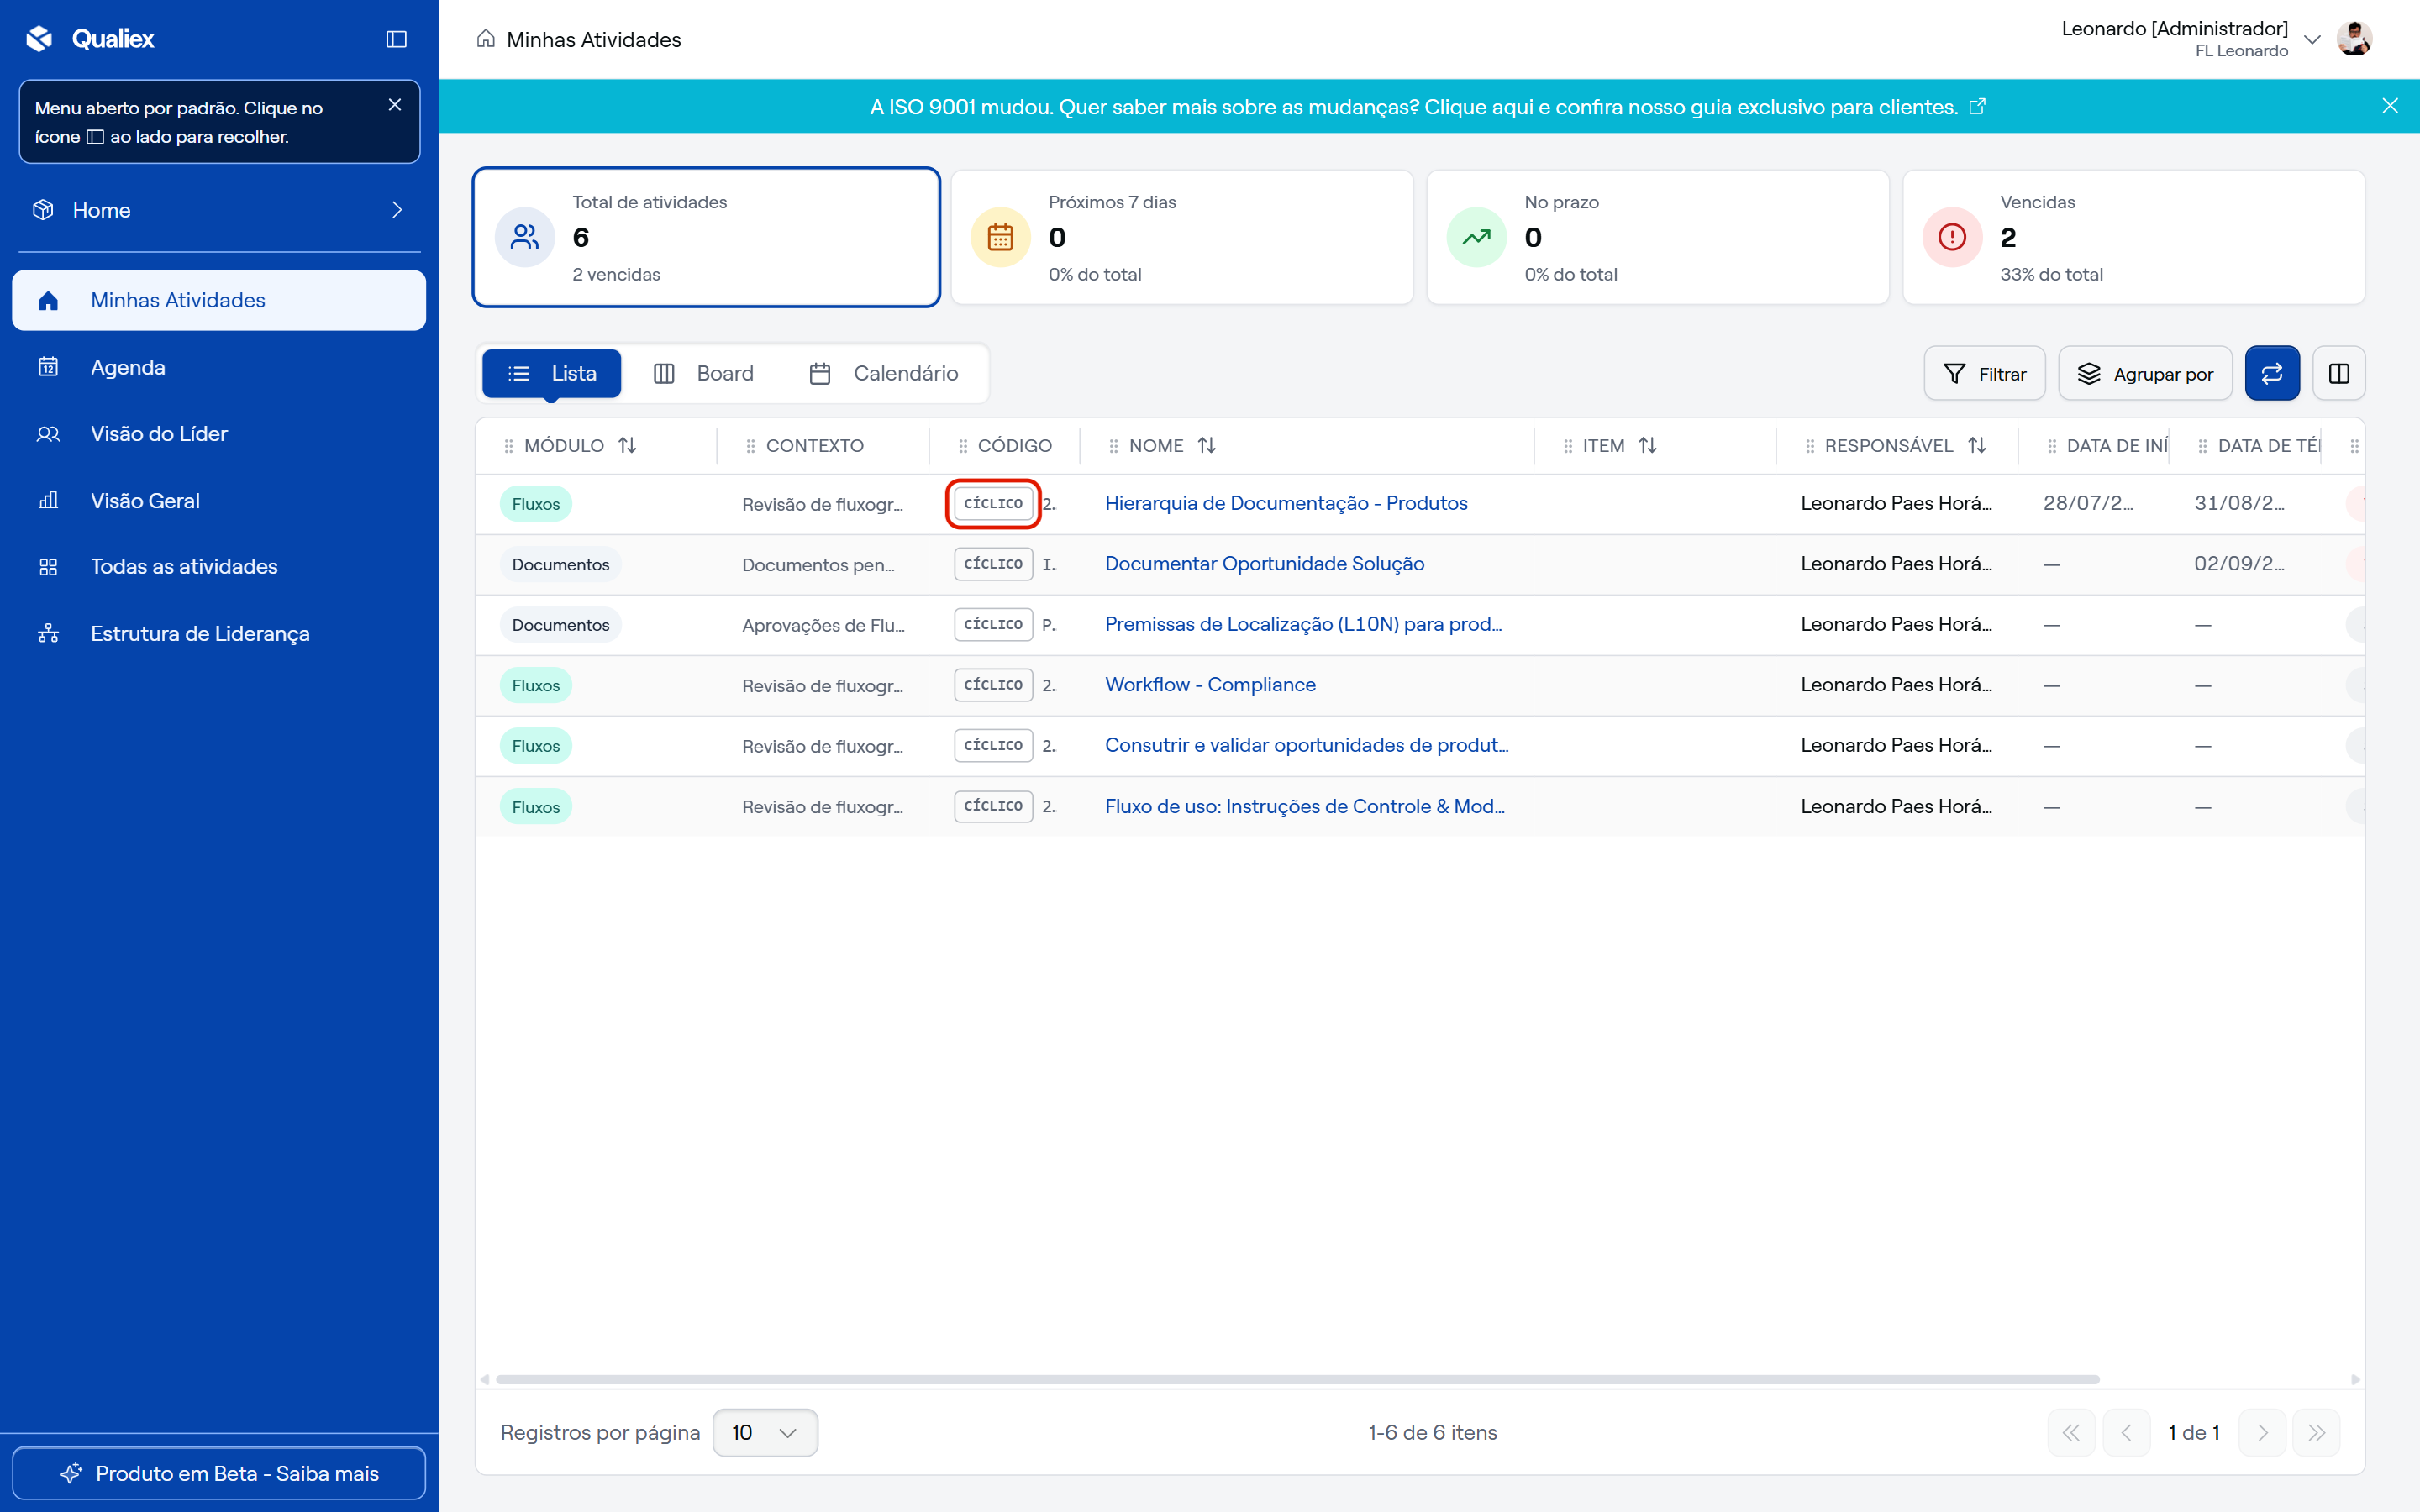Sort by the RESPONSÁVEL column
This screenshot has width=2420, height=1512.
tap(1977, 445)
